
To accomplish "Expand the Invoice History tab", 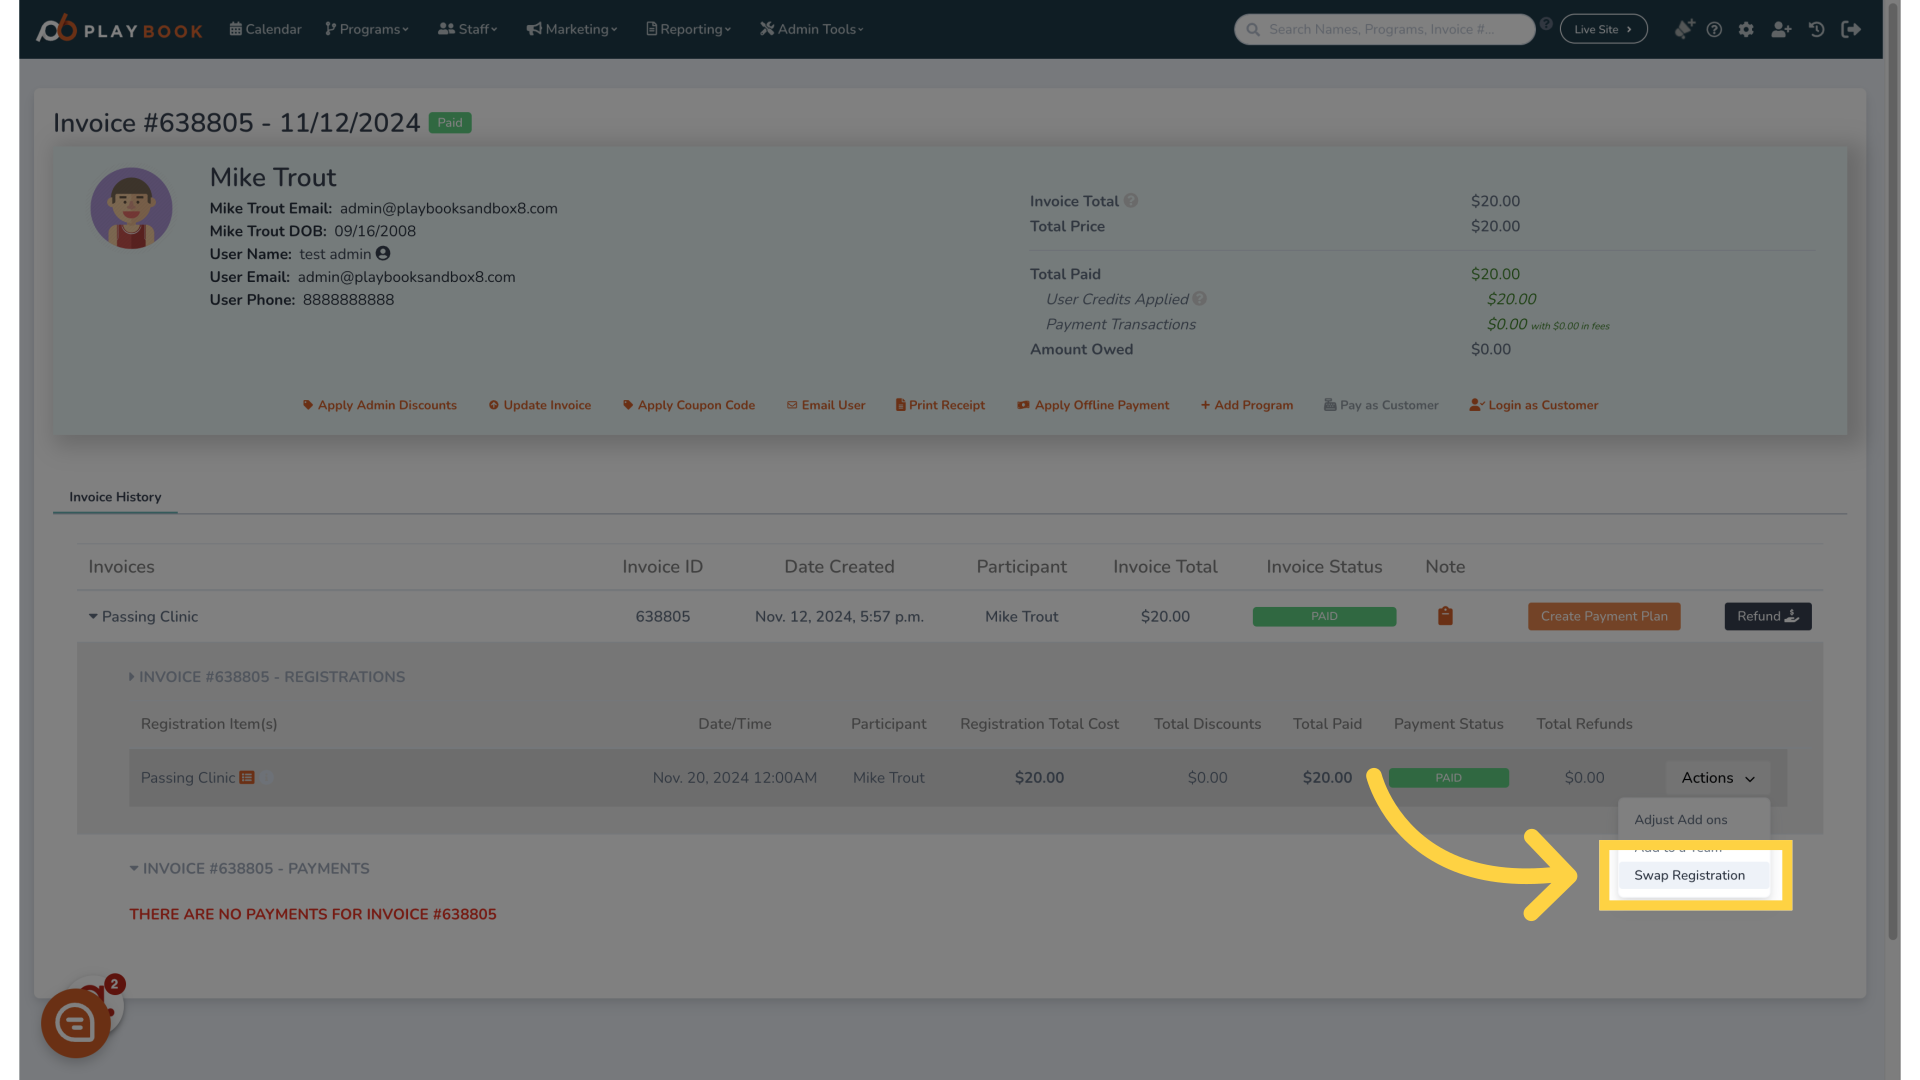I will click(115, 497).
